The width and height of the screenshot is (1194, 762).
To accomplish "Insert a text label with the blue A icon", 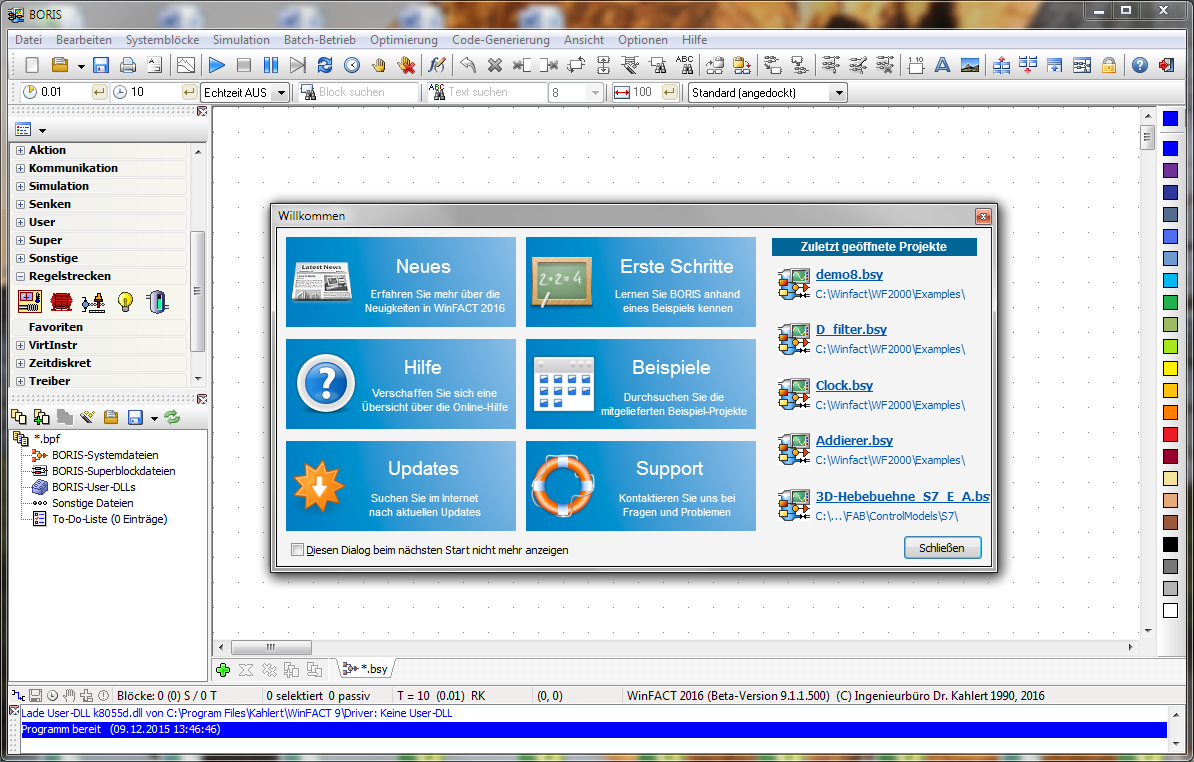I will click(942, 65).
